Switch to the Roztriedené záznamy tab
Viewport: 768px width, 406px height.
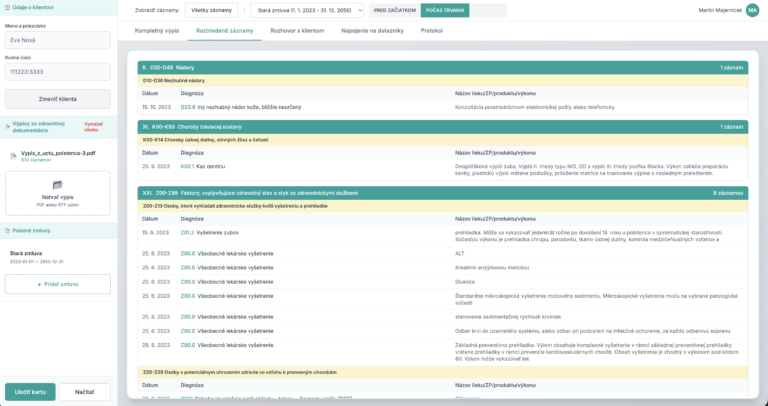[x=225, y=30]
